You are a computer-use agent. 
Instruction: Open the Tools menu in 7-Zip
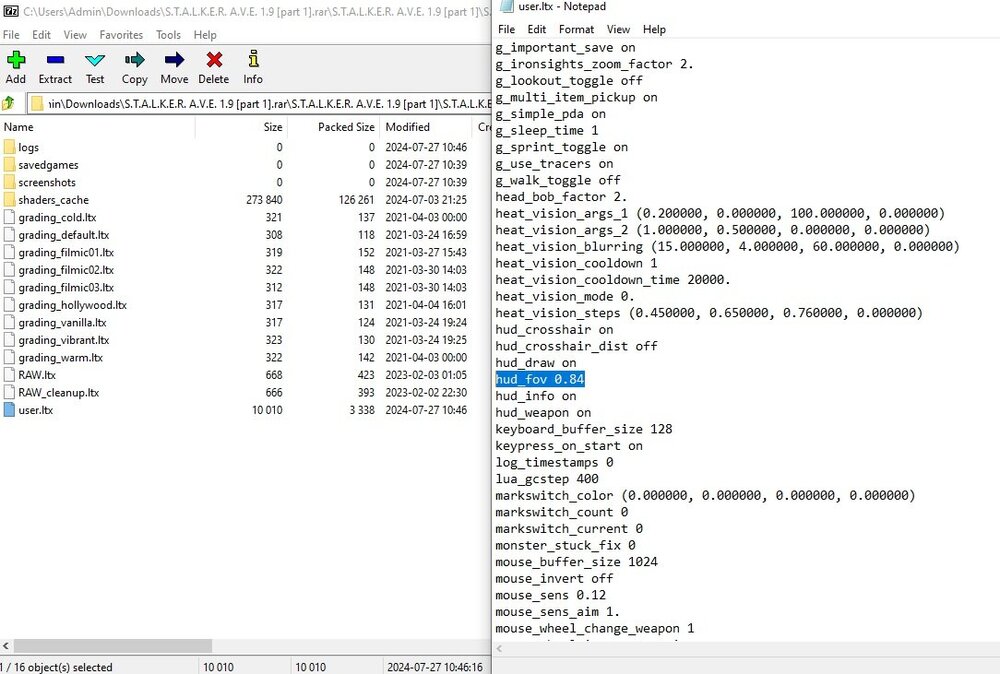pyautogui.click(x=168, y=35)
